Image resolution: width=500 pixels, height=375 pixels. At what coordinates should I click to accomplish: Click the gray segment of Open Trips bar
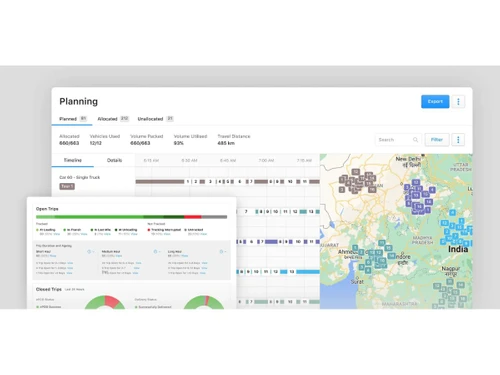[214, 217]
